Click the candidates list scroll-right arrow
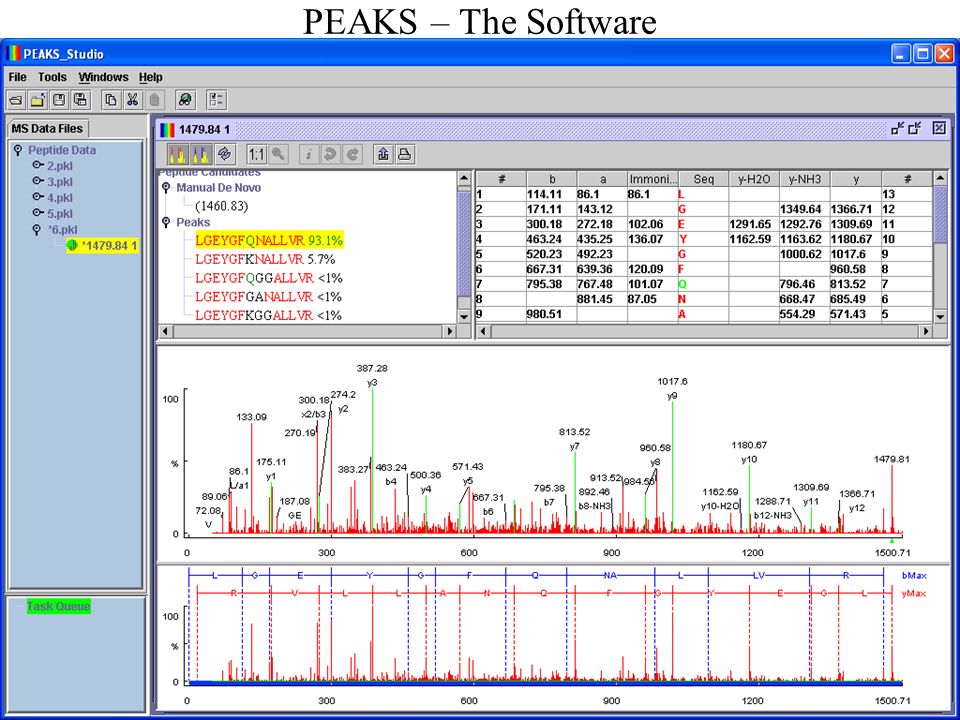 click(x=451, y=331)
